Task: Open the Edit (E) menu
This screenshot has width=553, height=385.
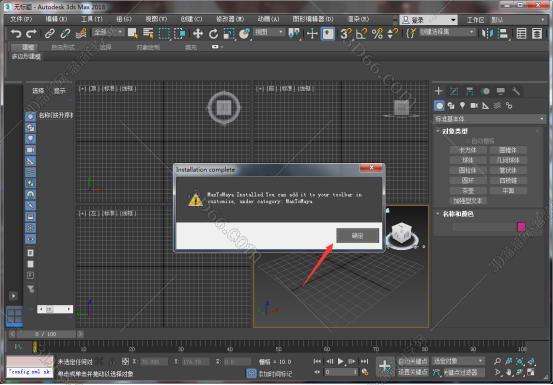Action: click(56, 19)
